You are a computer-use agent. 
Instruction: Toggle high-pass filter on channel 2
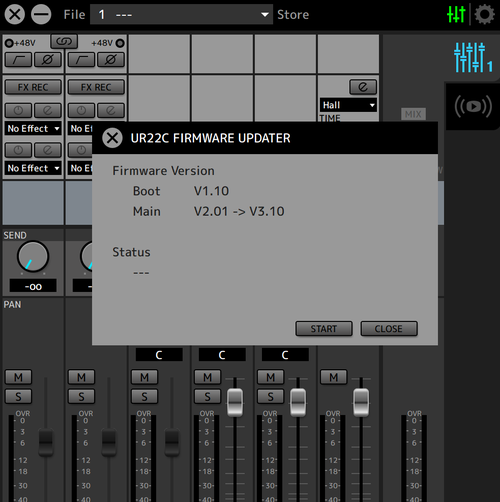[82, 60]
